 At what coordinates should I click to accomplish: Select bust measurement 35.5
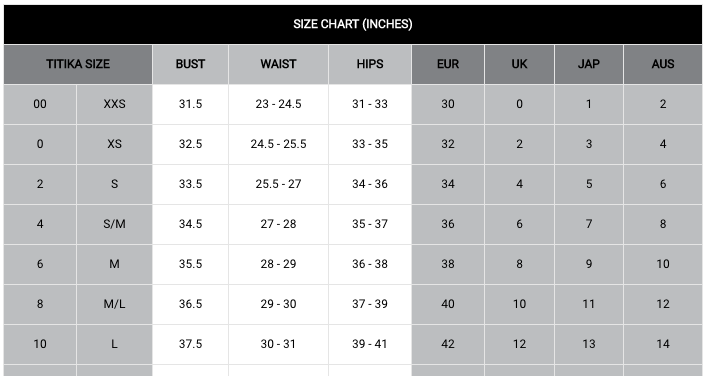tap(190, 264)
